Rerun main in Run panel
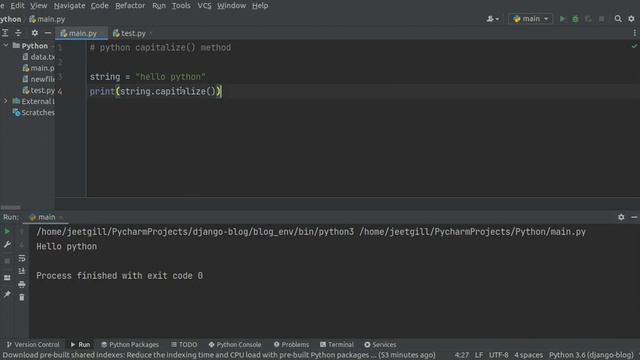The image size is (640, 360). [7, 231]
